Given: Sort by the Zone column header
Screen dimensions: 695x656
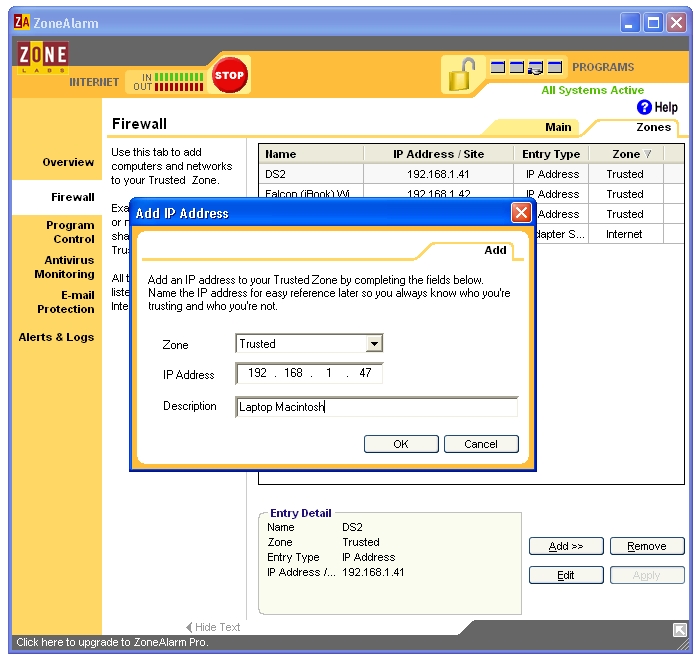Looking at the screenshot, I should coord(626,154).
